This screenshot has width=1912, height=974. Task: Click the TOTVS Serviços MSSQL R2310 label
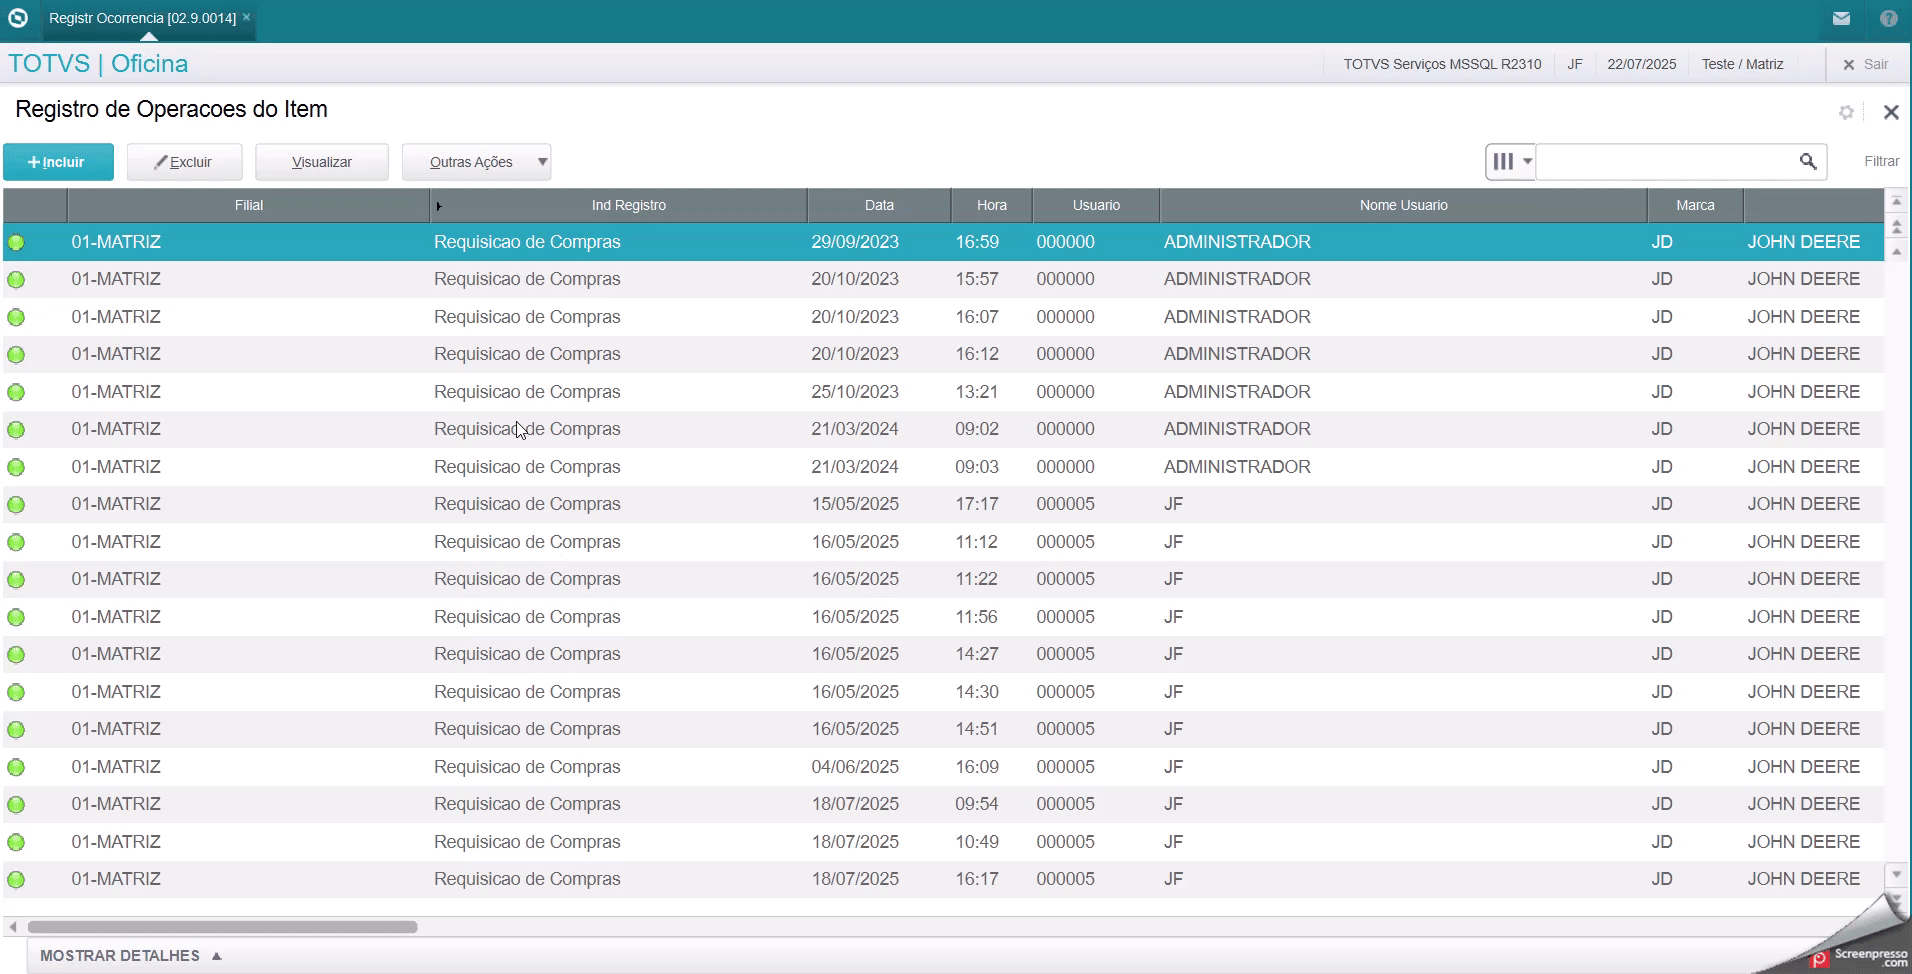pos(1442,64)
